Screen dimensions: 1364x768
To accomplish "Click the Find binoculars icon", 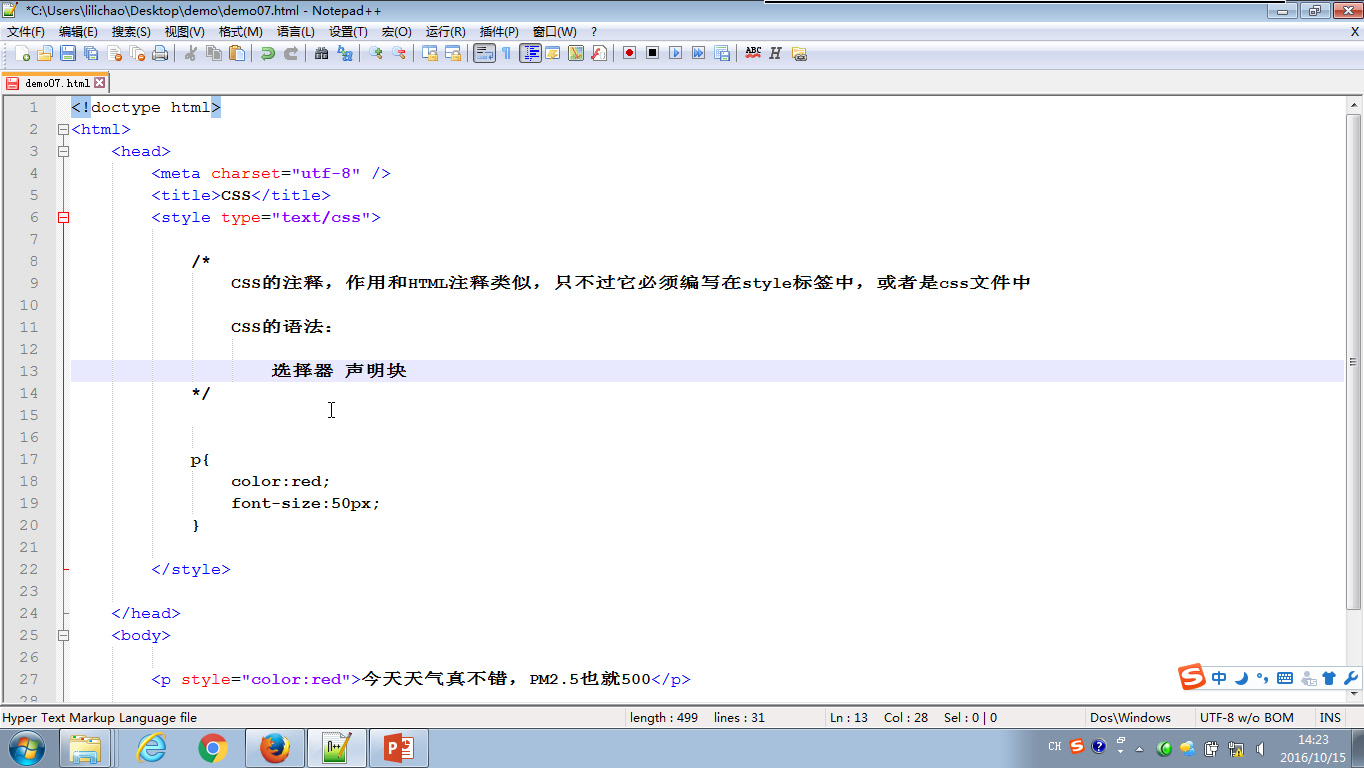I will [322, 53].
